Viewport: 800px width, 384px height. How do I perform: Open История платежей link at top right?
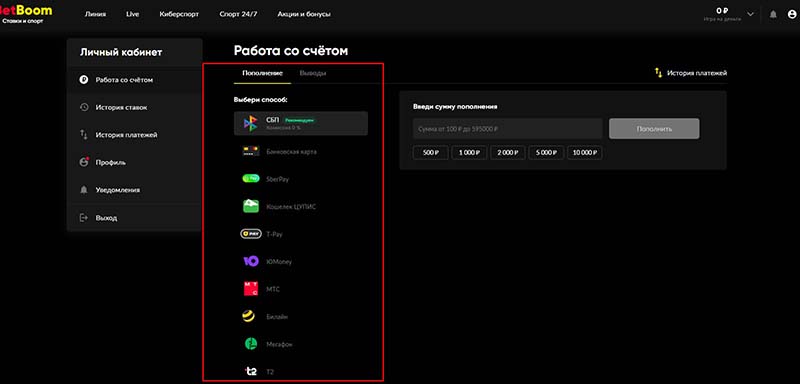click(x=697, y=73)
